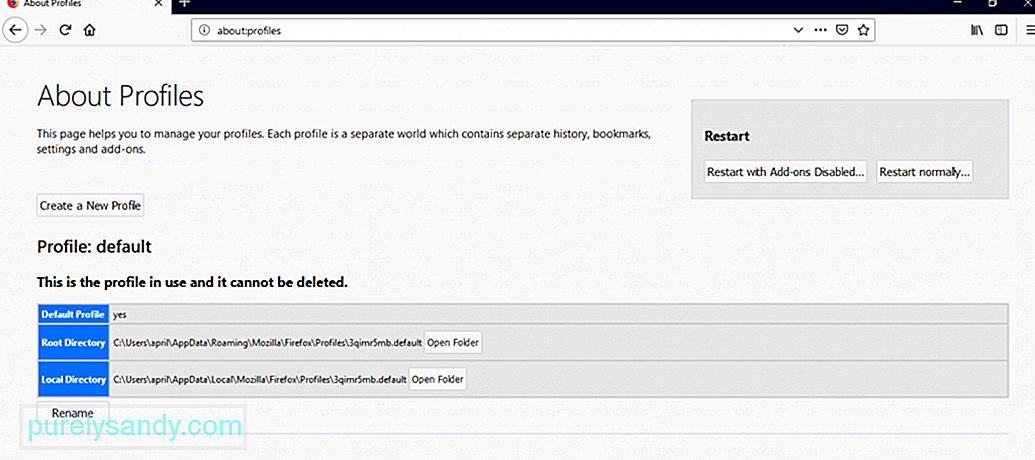Image resolution: width=1035 pixels, height=460 pixels.
Task: Click 'This is the profile in use' text
Action: [x=192, y=282]
